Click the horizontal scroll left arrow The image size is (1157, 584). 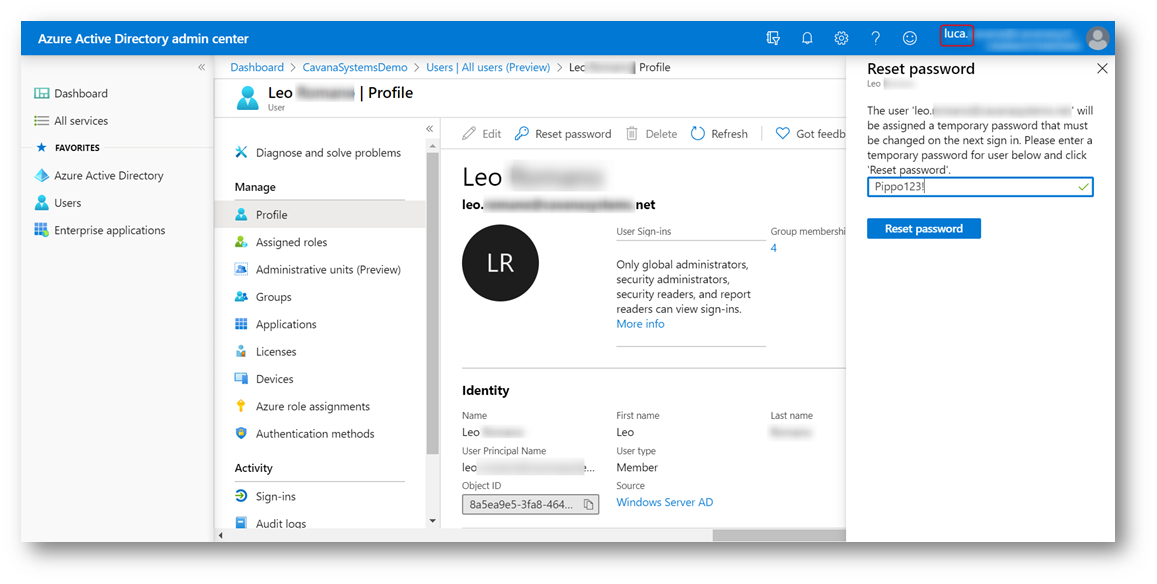[x=221, y=535]
